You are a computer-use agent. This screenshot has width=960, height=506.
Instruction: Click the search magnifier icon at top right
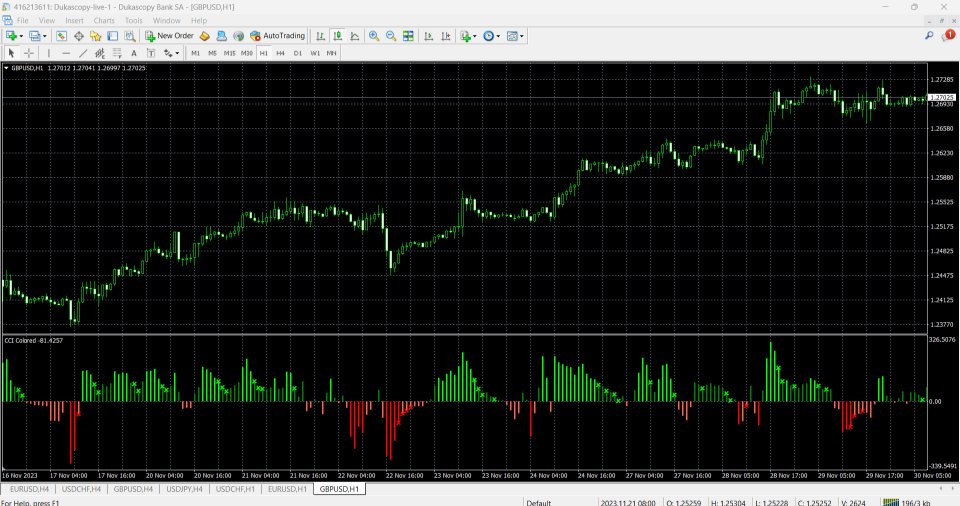(x=929, y=36)
